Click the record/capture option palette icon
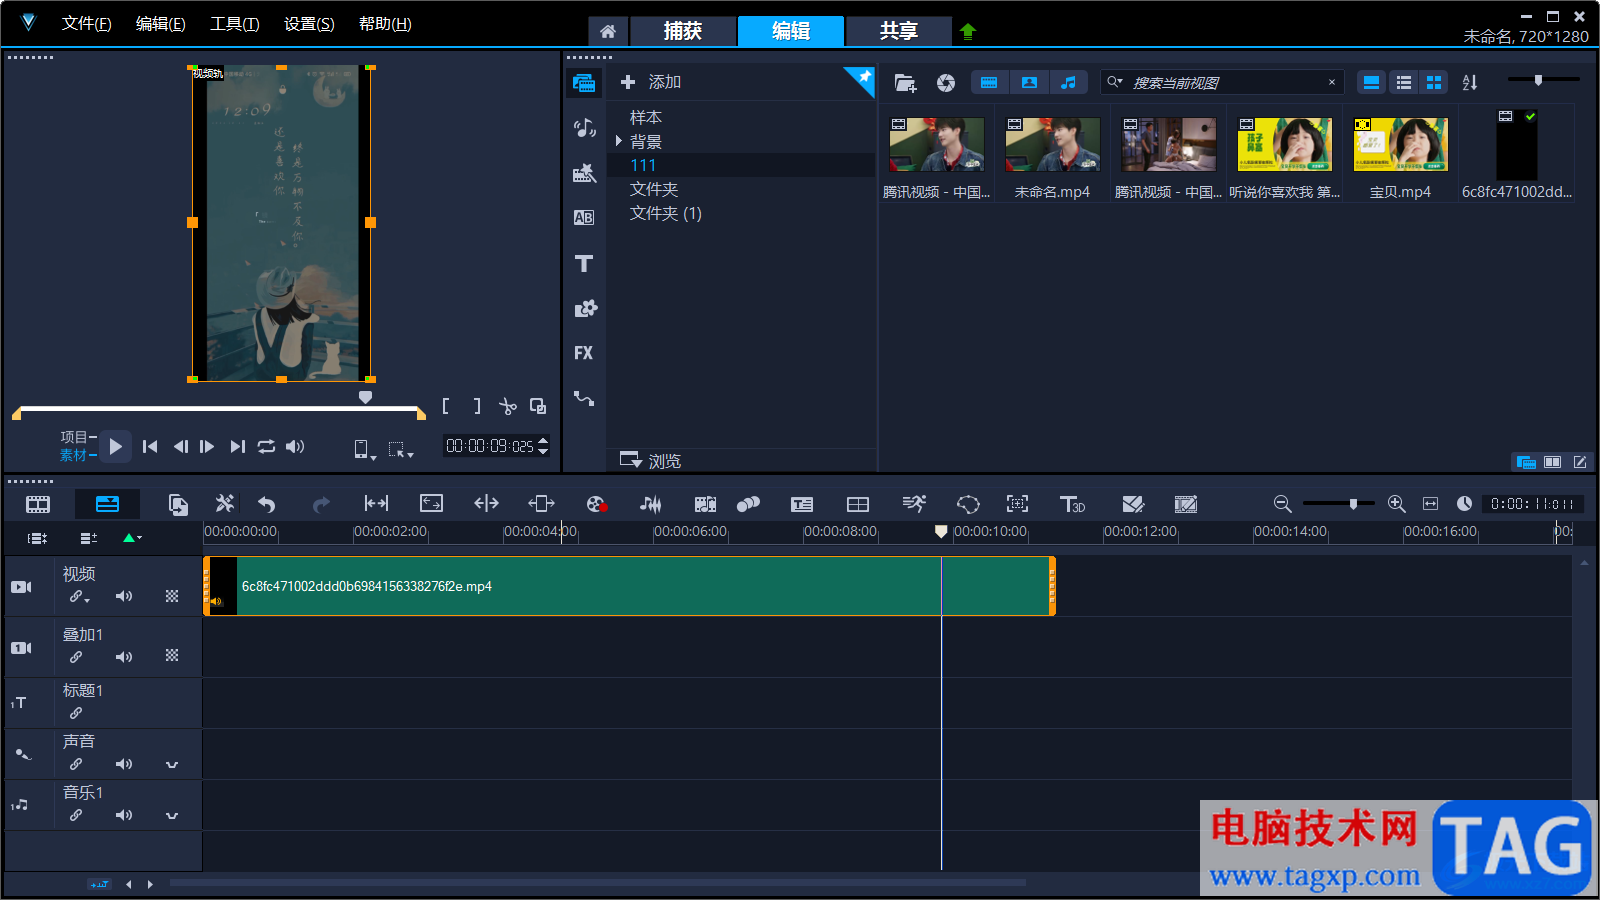This screenshot has width=1600, height=900. tap(596, 504)
